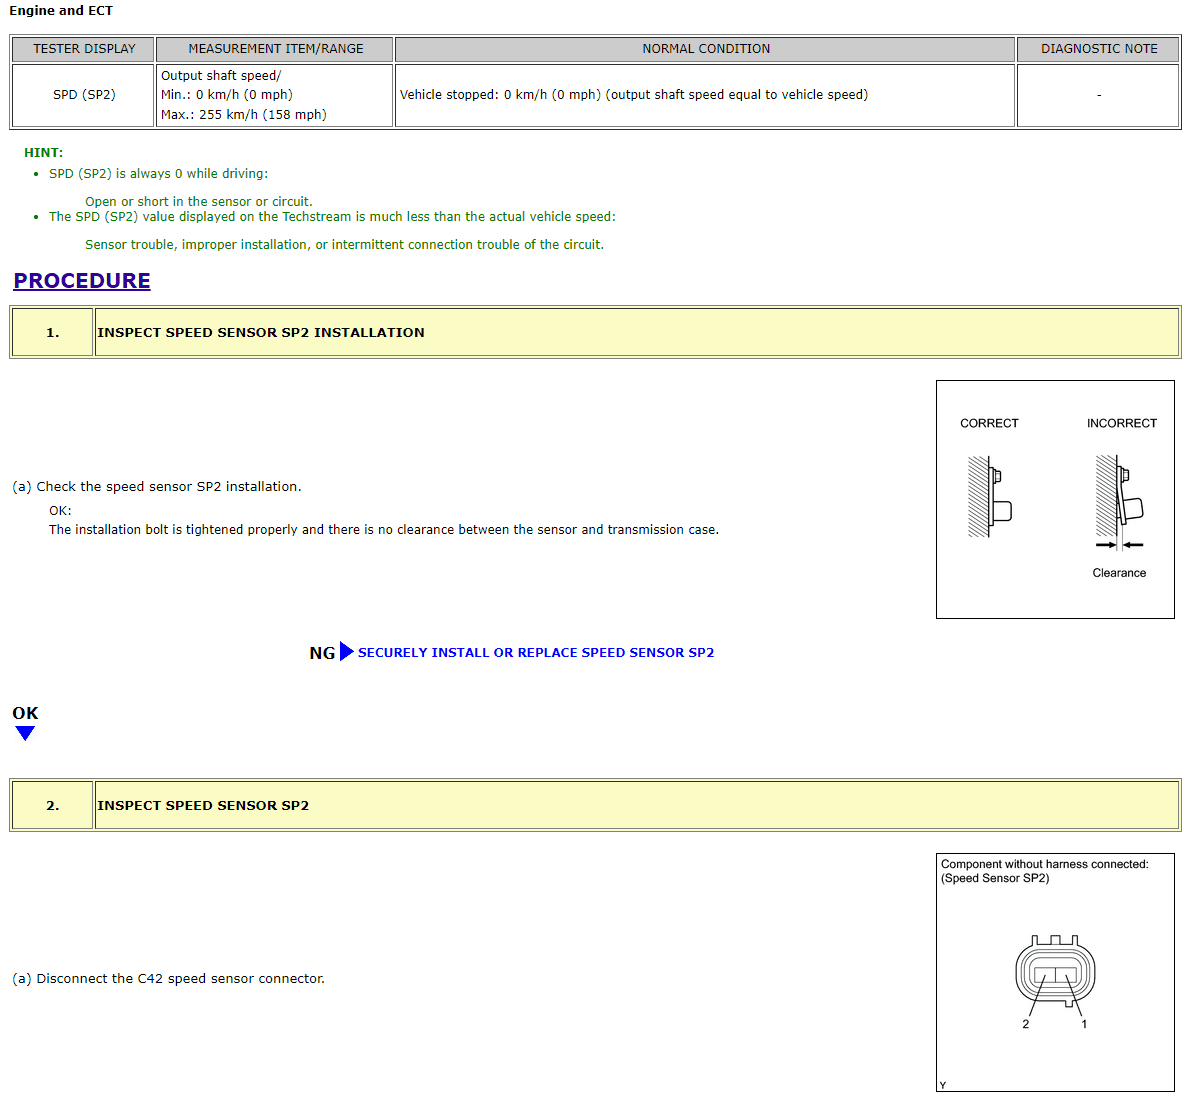Select the TESTER DISPLAY column header
Viewport: 1187px width, 1113px height.
pos(83,49)
